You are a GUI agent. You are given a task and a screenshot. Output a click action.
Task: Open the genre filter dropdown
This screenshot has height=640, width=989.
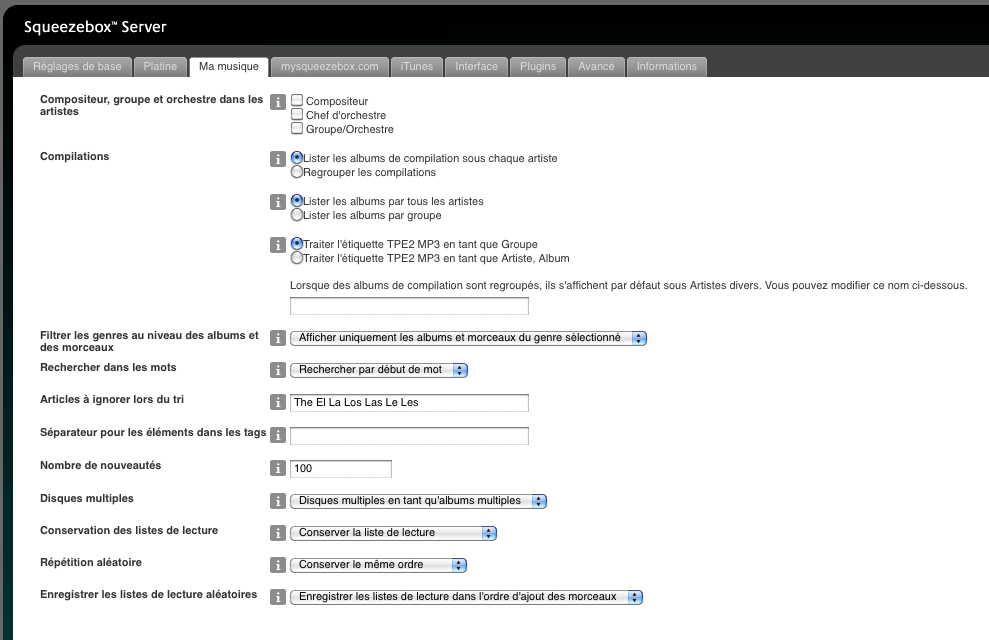coord(469,338)
